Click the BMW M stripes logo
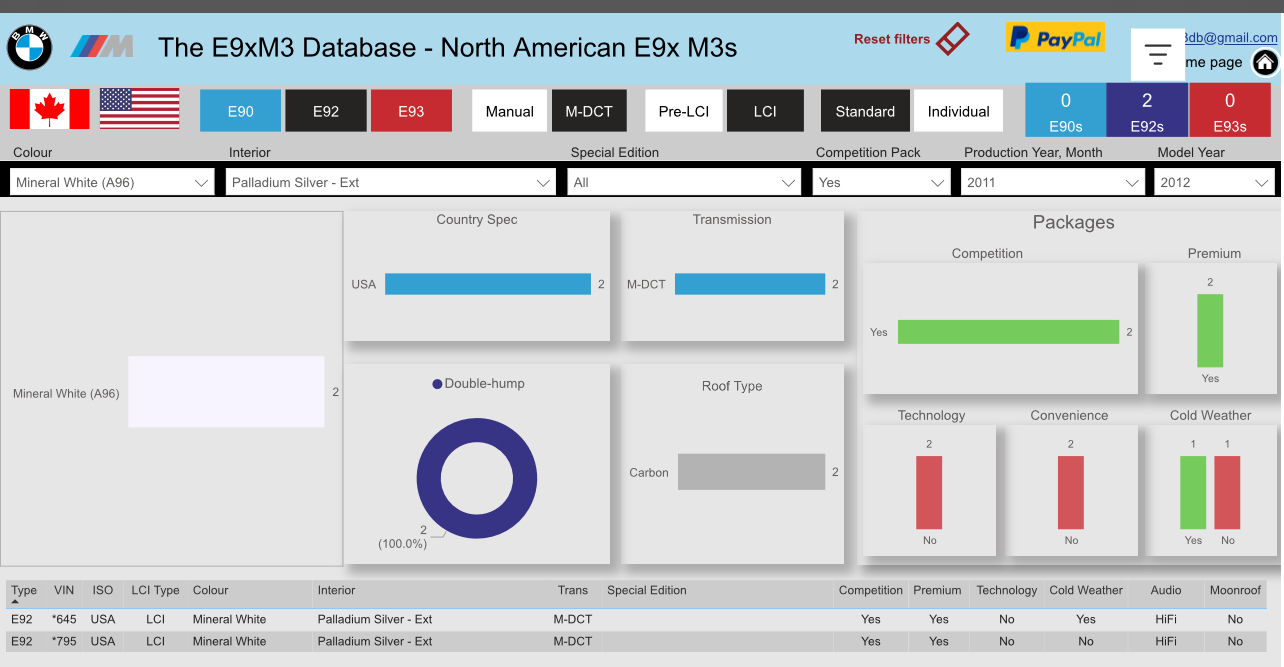The height and width of the screenshot is (667, 1284). click(102, 46)
